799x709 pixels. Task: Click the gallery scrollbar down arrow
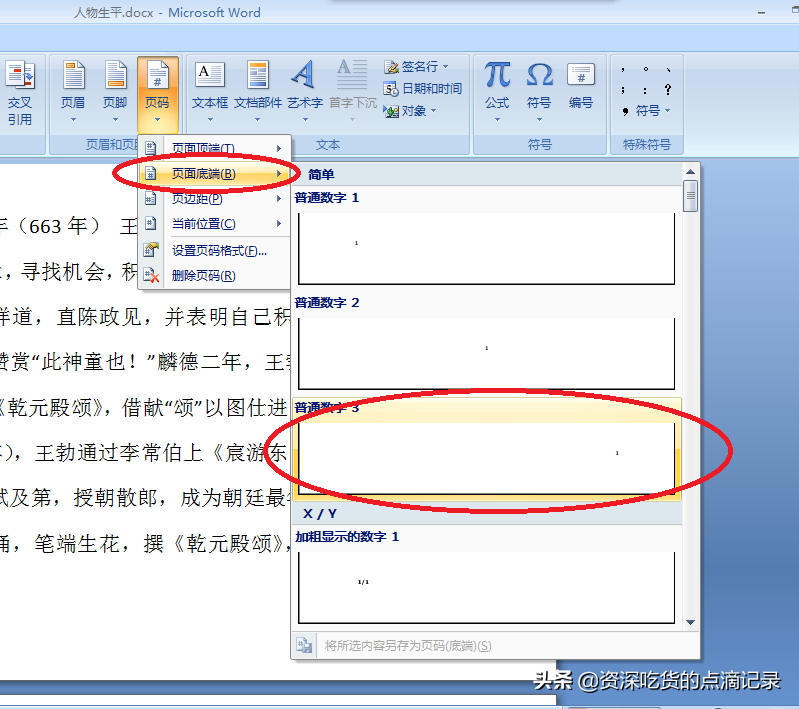click(x=690, y=622)
